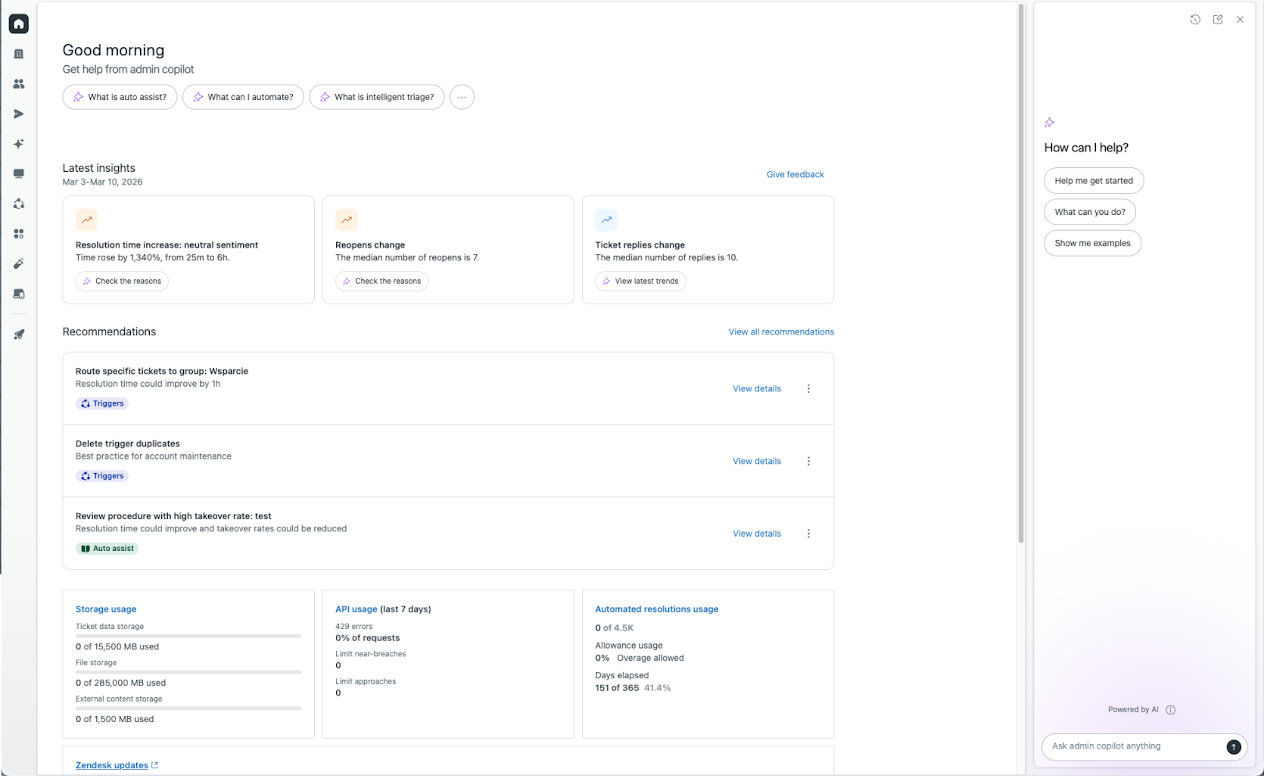Viewport: 1264px width, 776px height.
Task: Open the Home icon in sidebar
Action: coord(18,24)
